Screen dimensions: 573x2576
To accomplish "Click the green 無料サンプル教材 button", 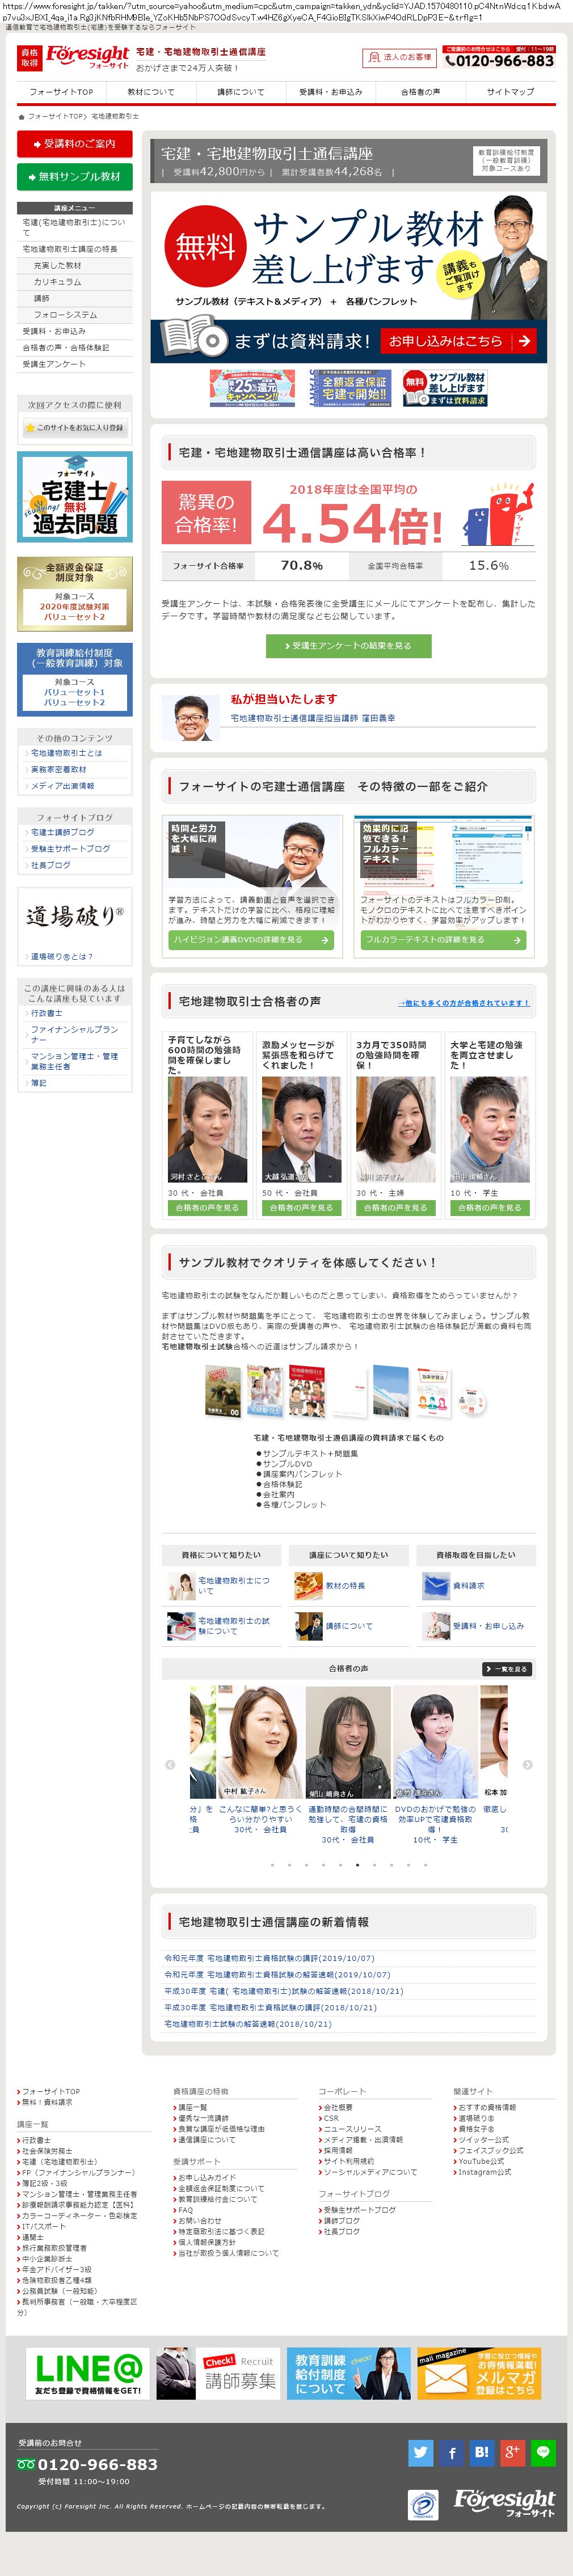I will pos(75,177).
